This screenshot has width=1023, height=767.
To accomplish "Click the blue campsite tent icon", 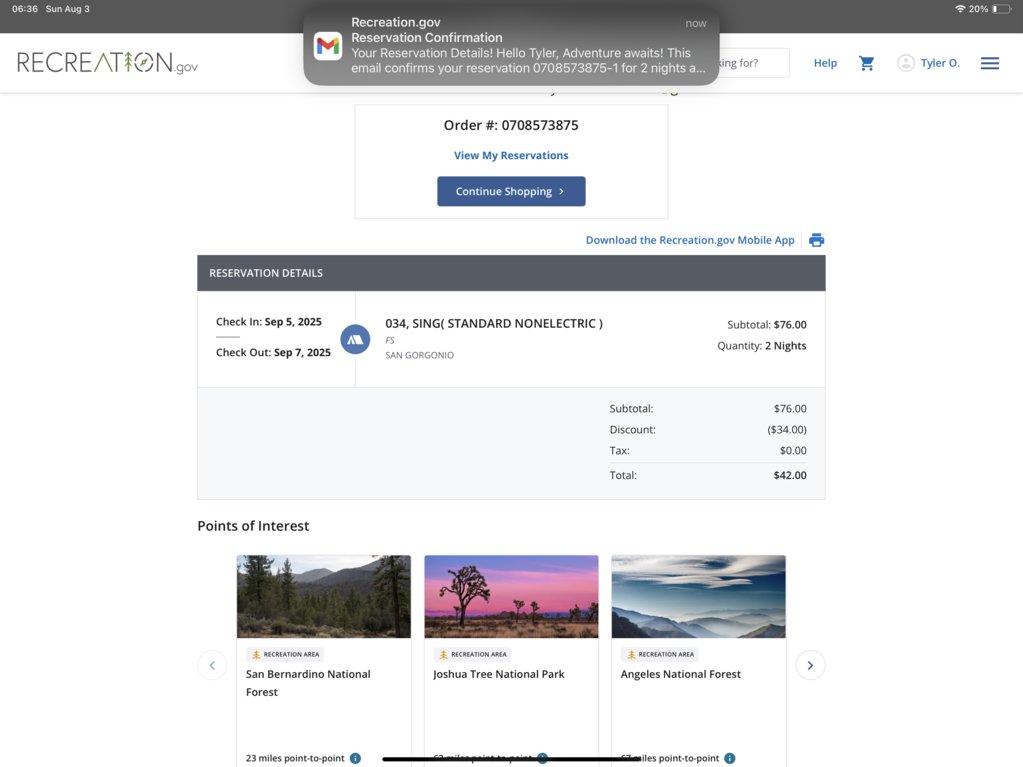I will click(355, 339).
